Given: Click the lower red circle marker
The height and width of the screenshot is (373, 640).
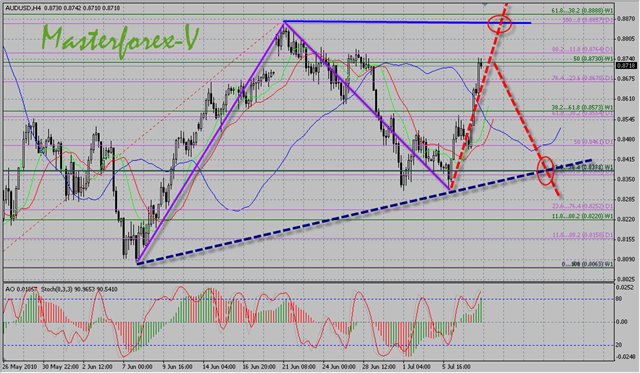Looking at the screenshot, I should tap(545, 170).
